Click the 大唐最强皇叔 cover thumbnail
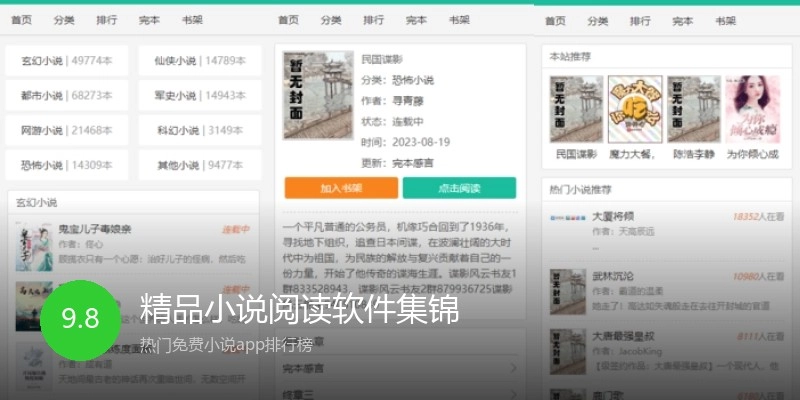Viewport: 800px width, 400px height. [568, 352]
